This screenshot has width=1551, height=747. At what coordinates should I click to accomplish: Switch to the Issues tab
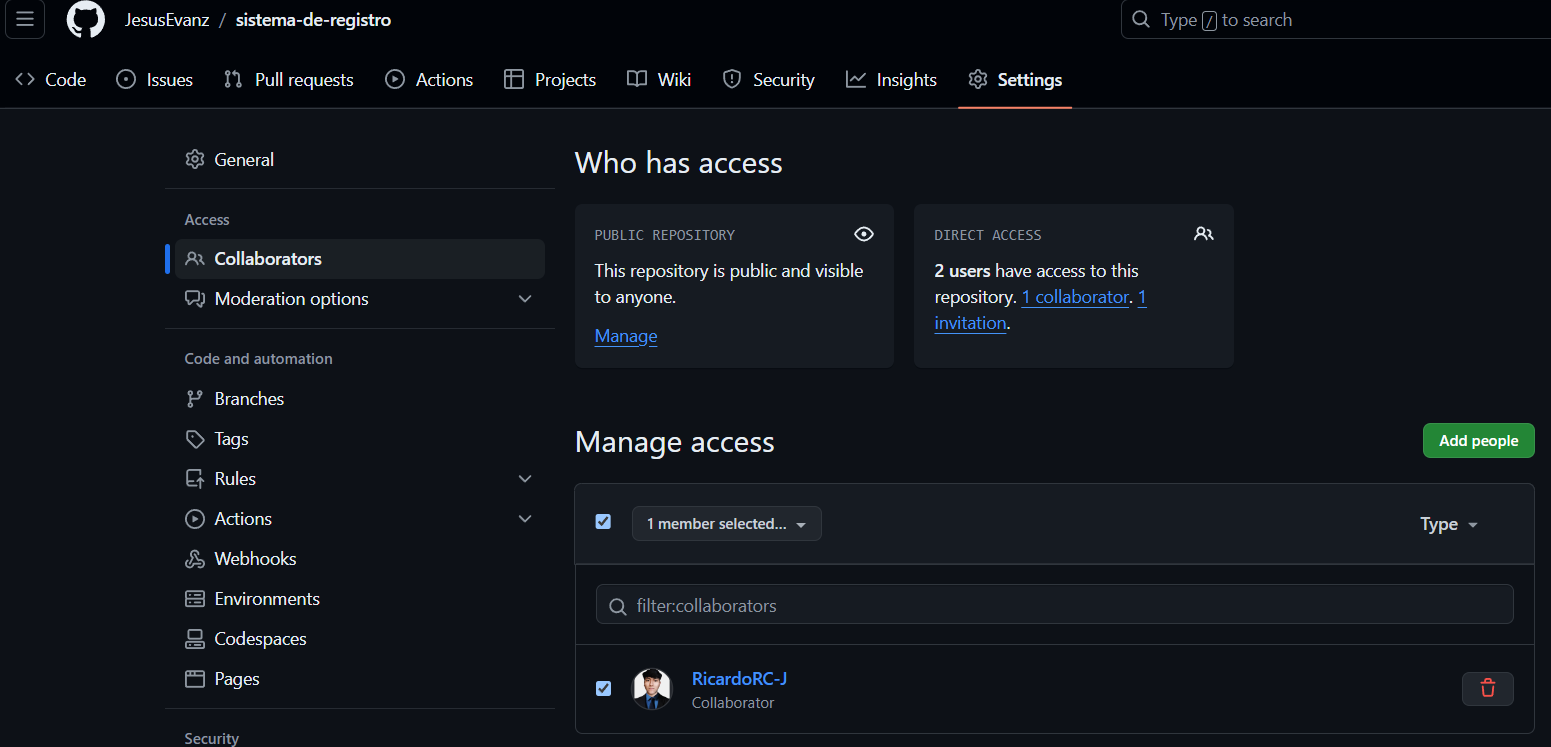155,80
